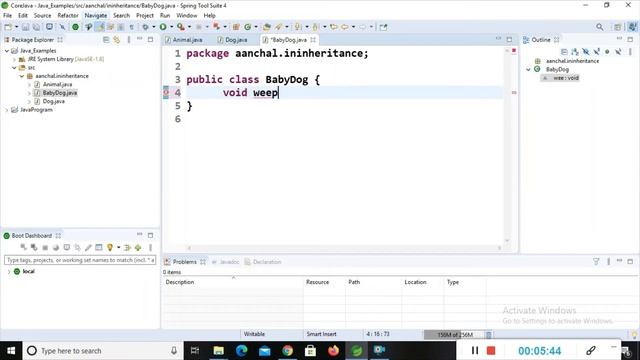Click the New Java Package toolbar icon
The image size is (640, 360).
(236, 27)
